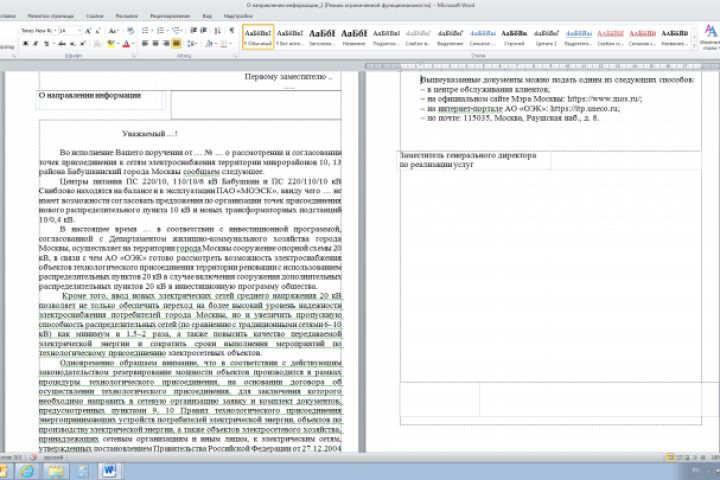Toggle justified alignment button
This screenshot has width=720, height=480.
pyautogui.click(x=176, y=44)
